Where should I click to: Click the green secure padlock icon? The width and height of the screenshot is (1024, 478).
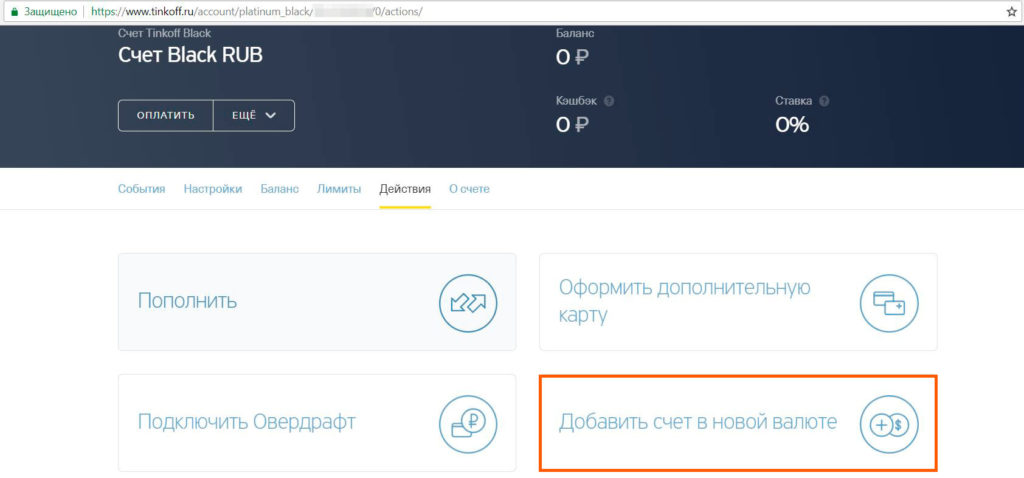coord(14,12)
